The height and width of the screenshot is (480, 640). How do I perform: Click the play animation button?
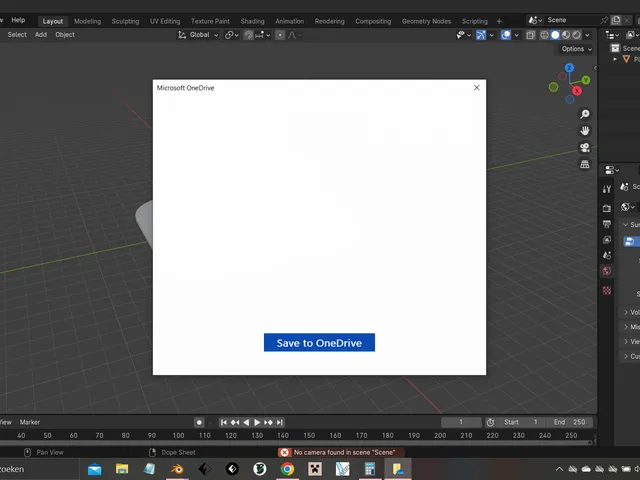[257, 422]
